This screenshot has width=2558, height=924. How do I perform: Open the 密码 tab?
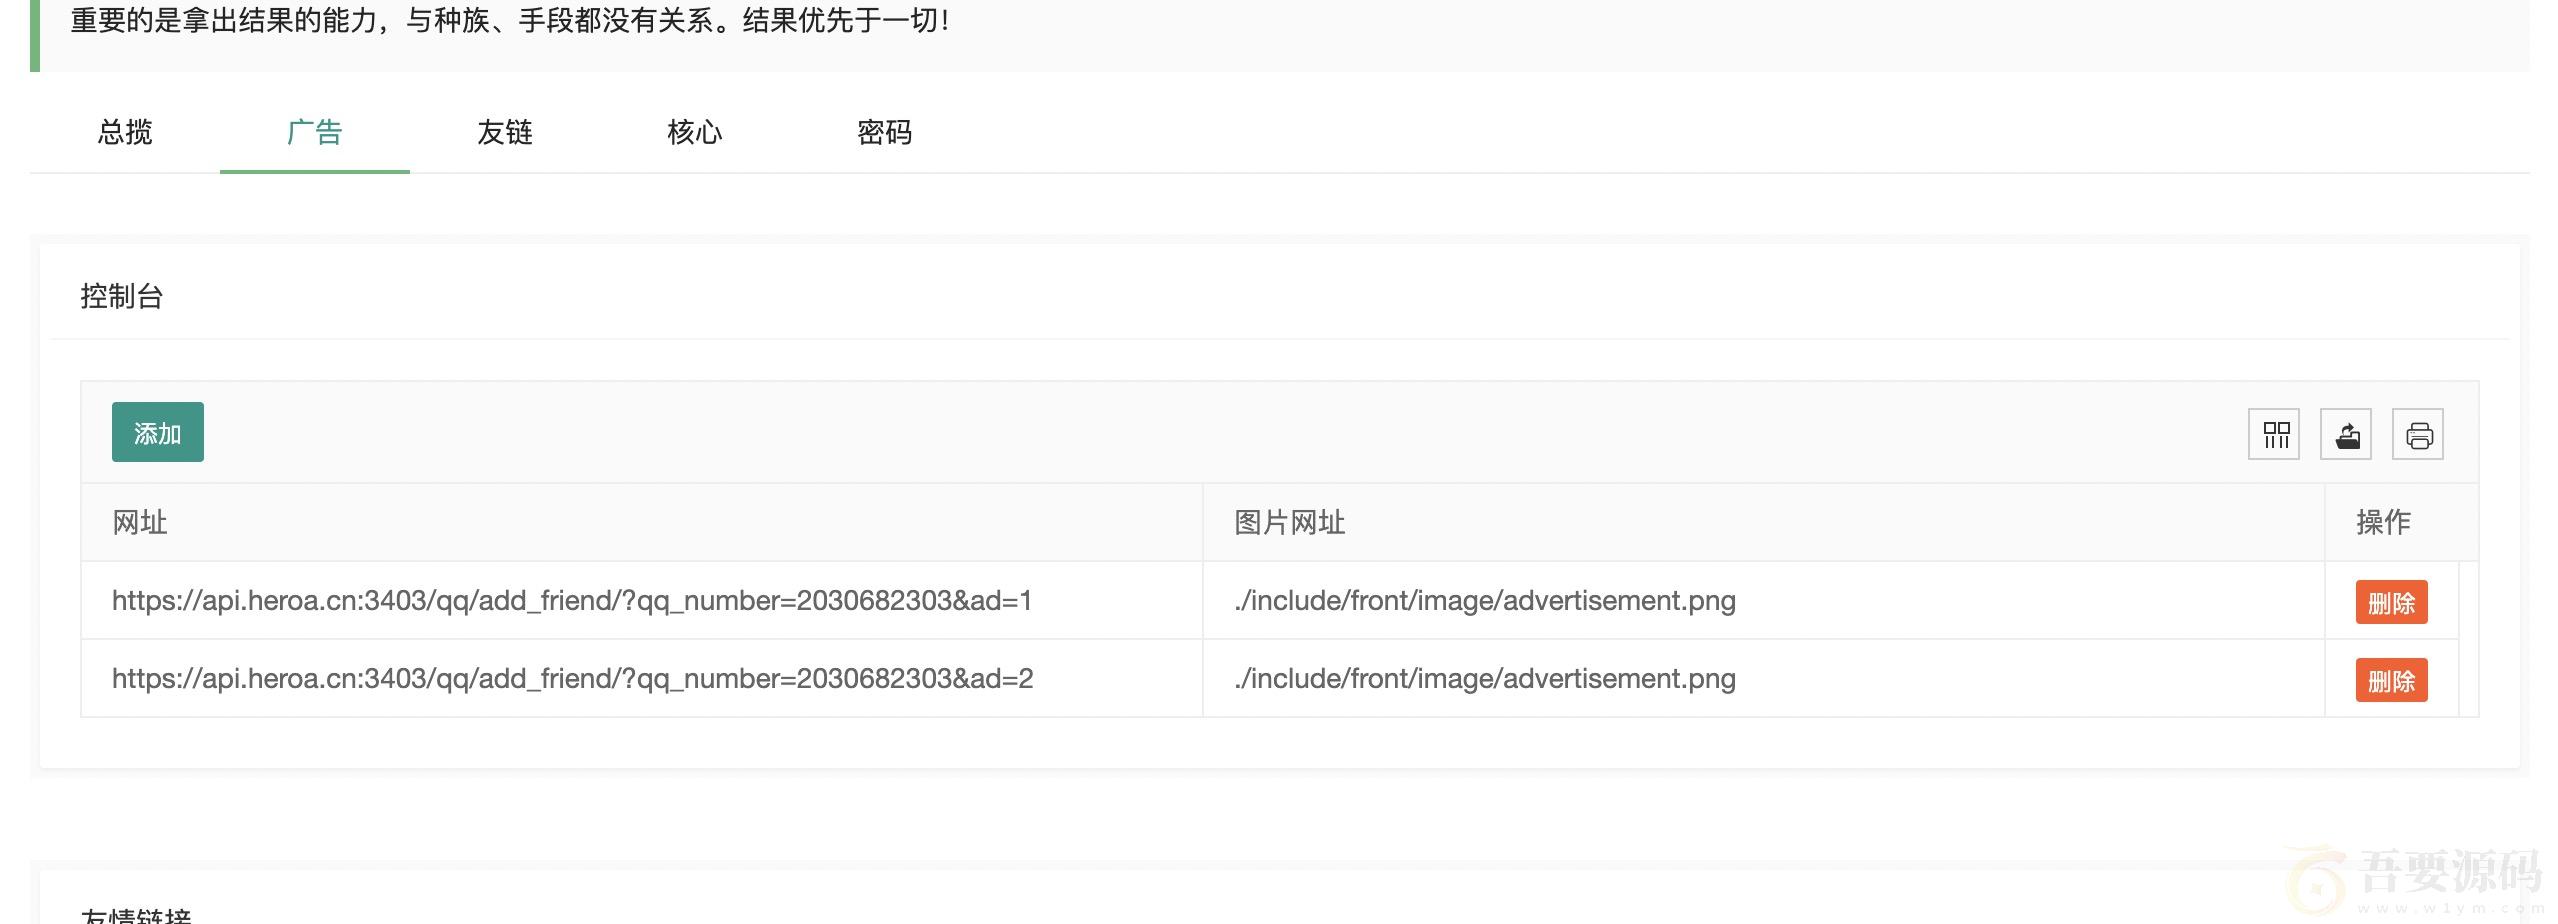coord(885,132)
